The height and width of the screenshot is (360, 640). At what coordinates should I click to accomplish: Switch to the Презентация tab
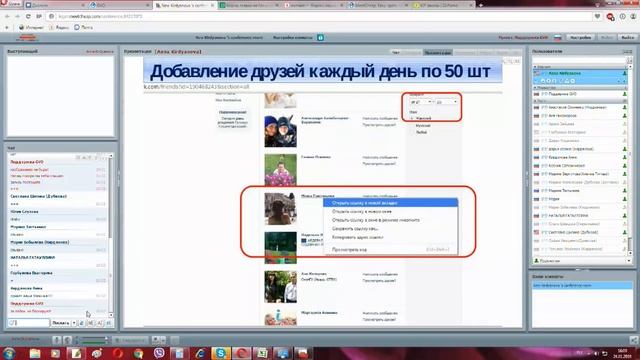pos(438,52)
